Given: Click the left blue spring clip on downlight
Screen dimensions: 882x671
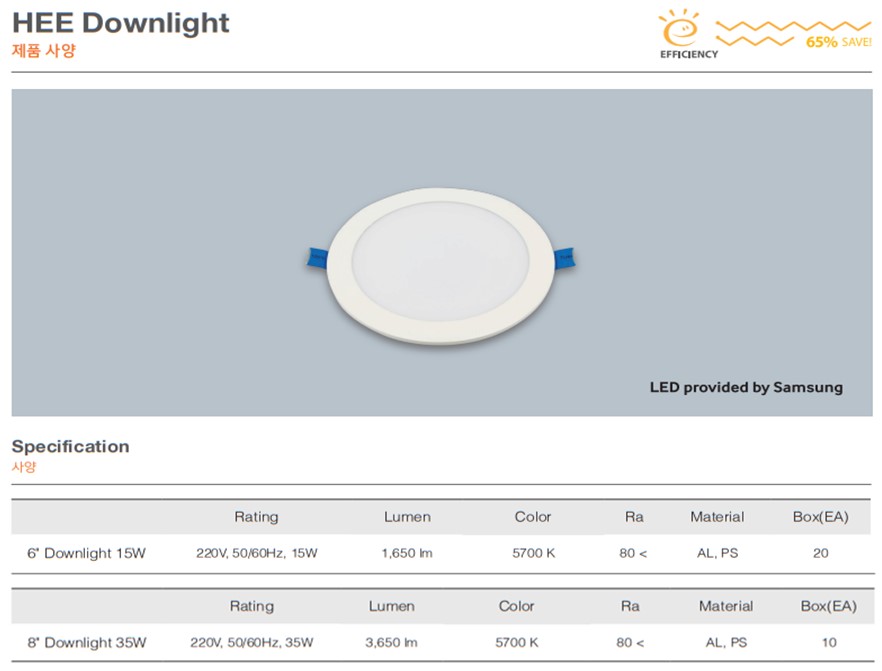Looking at the screenshot, I should (317, 258).
